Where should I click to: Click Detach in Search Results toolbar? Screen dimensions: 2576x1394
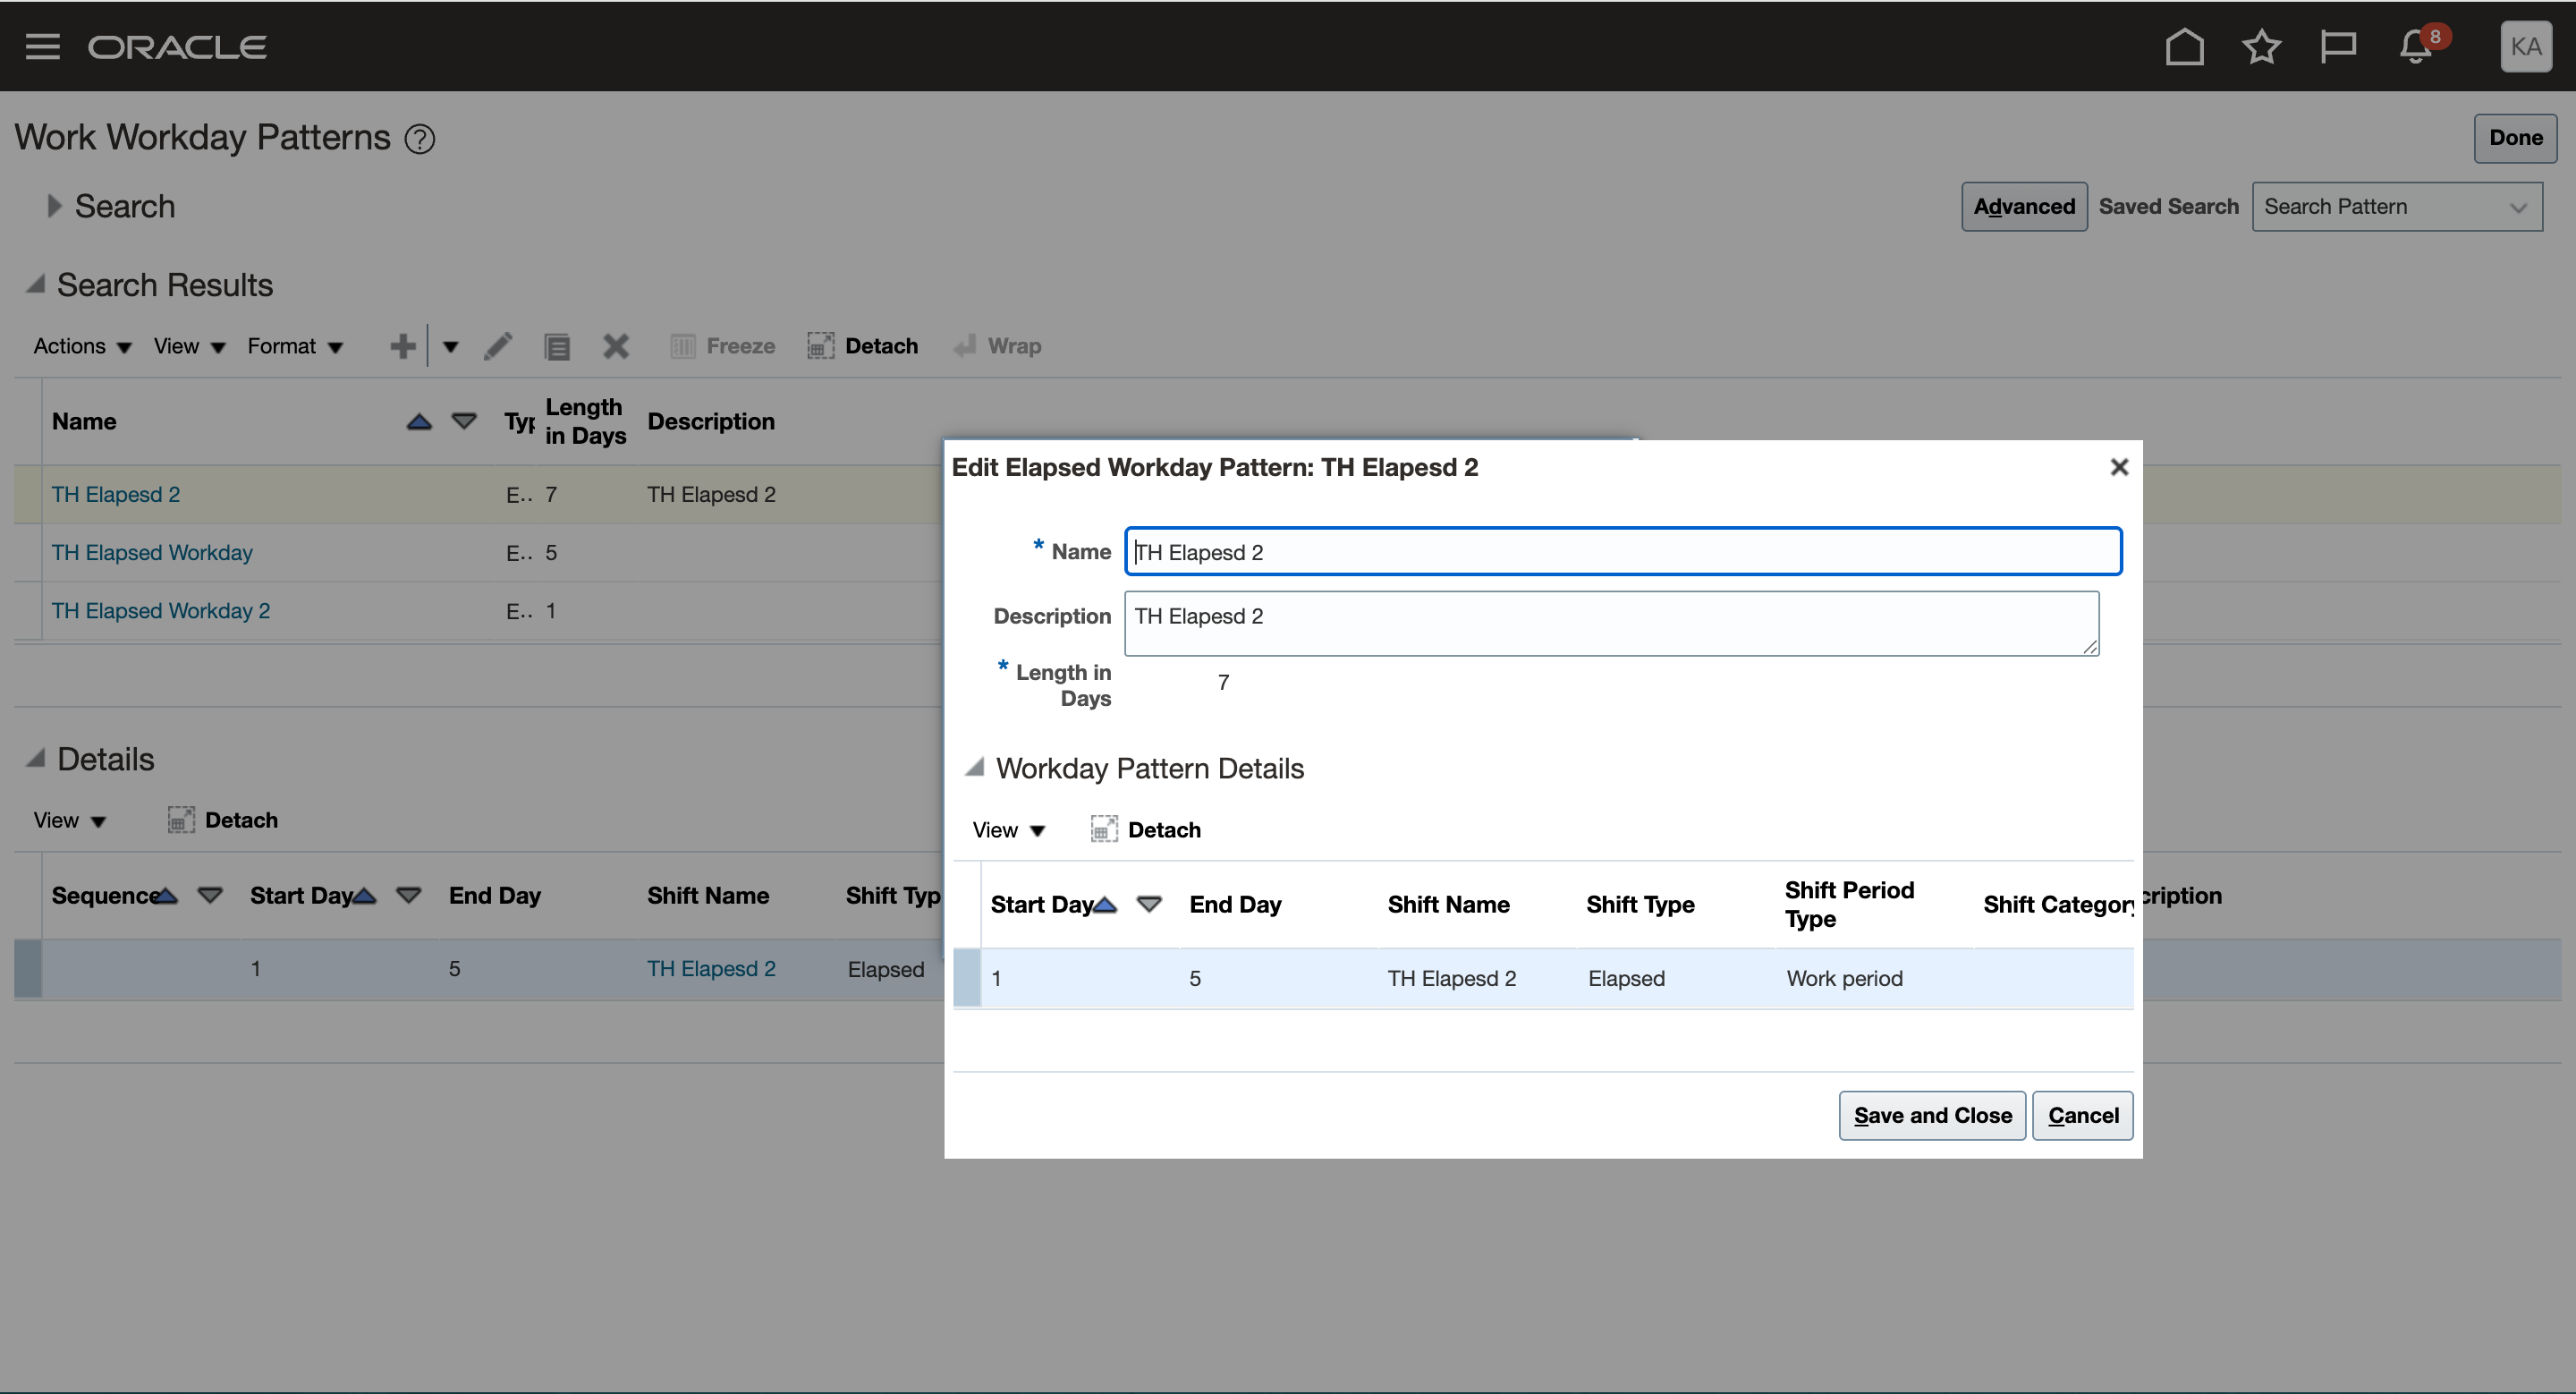tap(863, 346)
